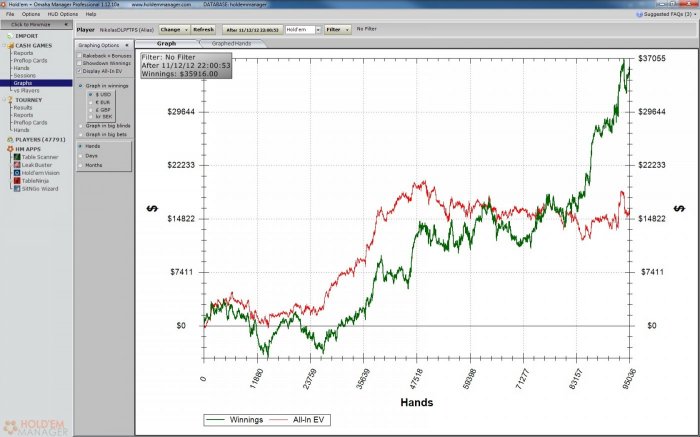The image size is (700, 437).
Task: Open the File menu
Action: coord(10,14)
